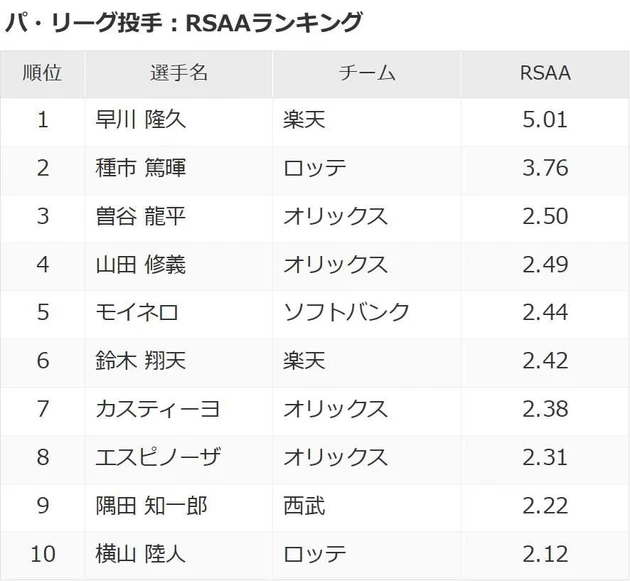Screen dimensions: 630x581
Task: Click the RSAA value 5.01
Action: pyautogui.click(x=545, y=120)
